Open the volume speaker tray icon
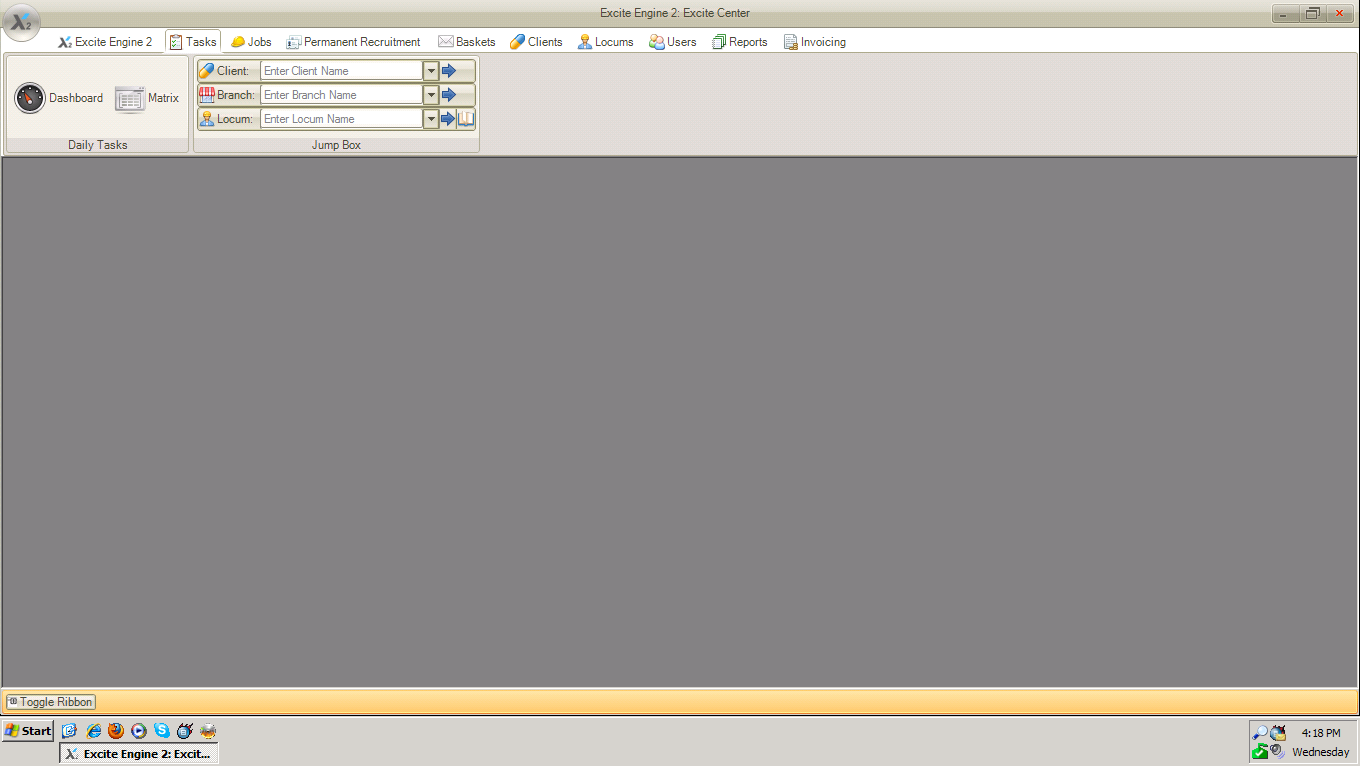1360x766 pixels. click(1278, 752)
